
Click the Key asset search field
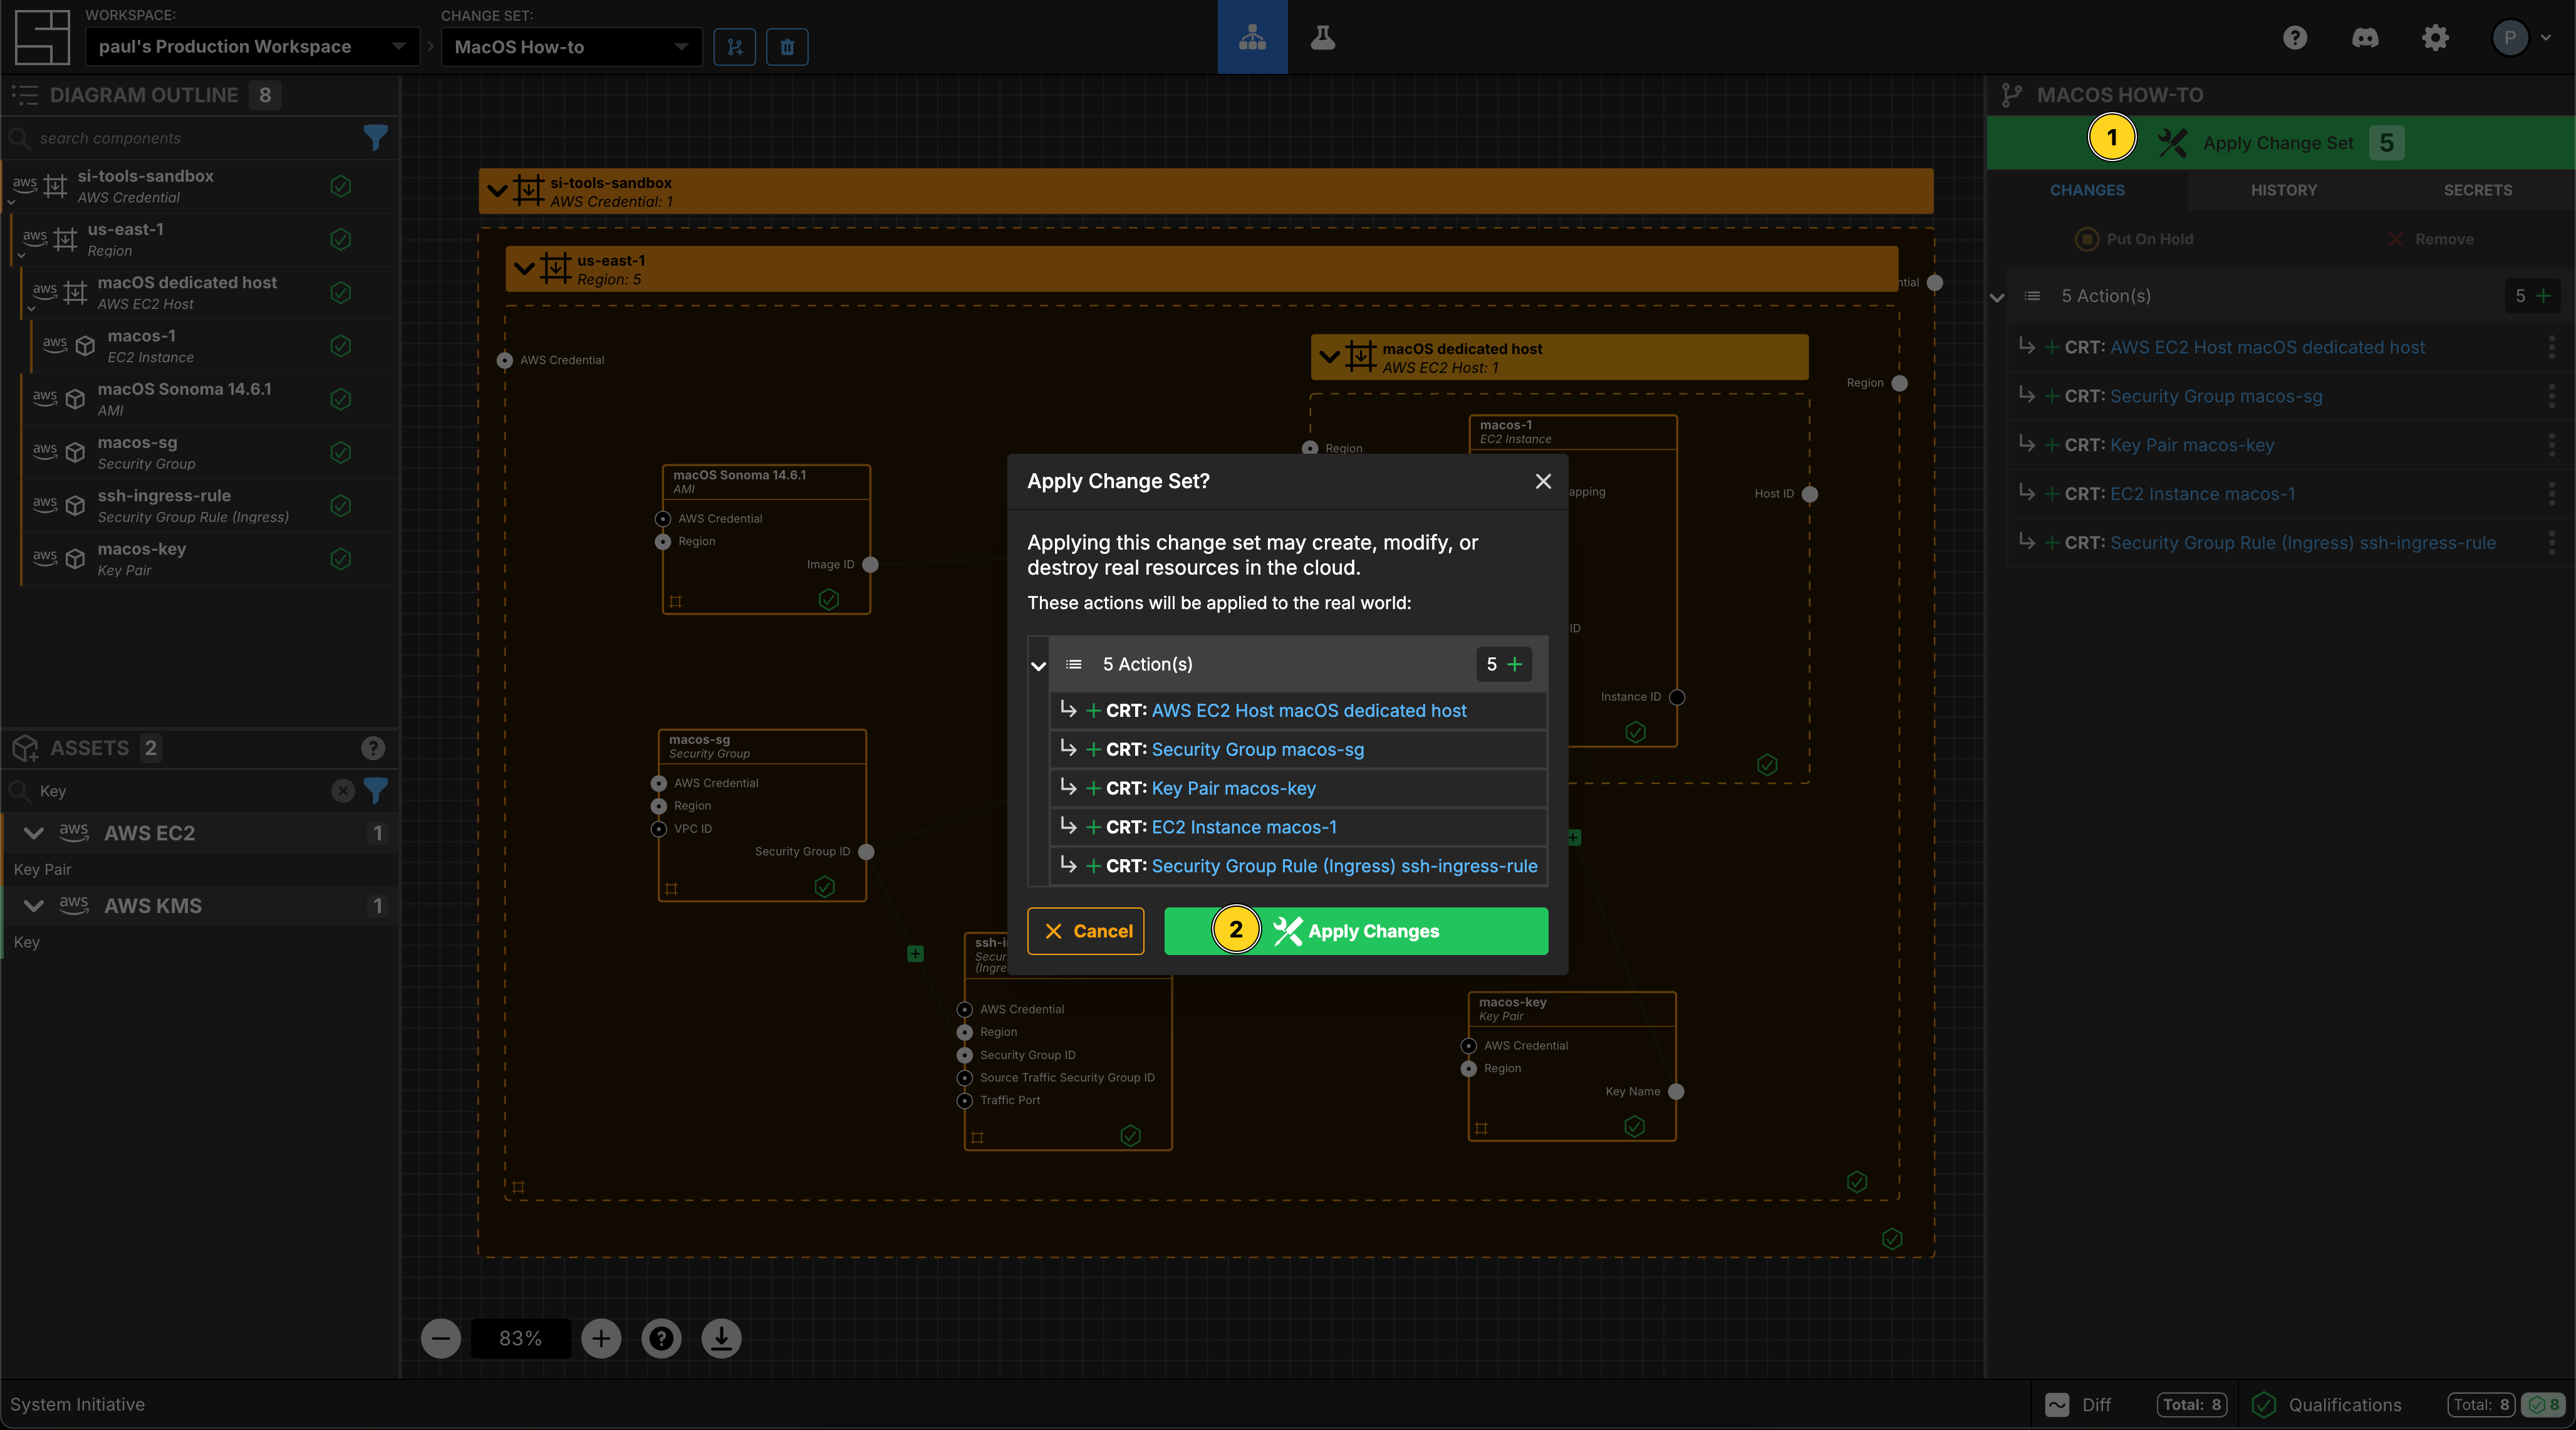click(x=180, y=791)
